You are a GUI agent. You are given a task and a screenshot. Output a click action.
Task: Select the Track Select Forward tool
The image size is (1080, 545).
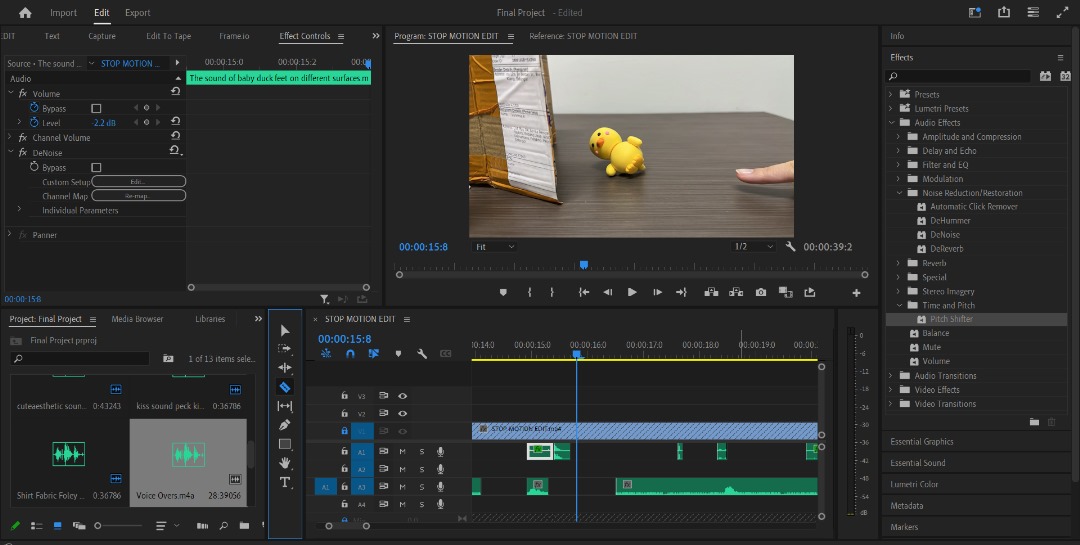(x=284, y=349)
